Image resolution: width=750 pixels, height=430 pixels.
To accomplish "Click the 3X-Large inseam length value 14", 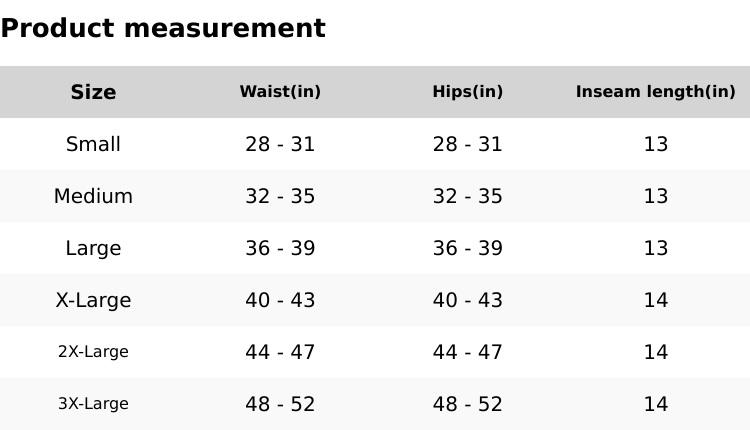I will [x=655, y=404].
